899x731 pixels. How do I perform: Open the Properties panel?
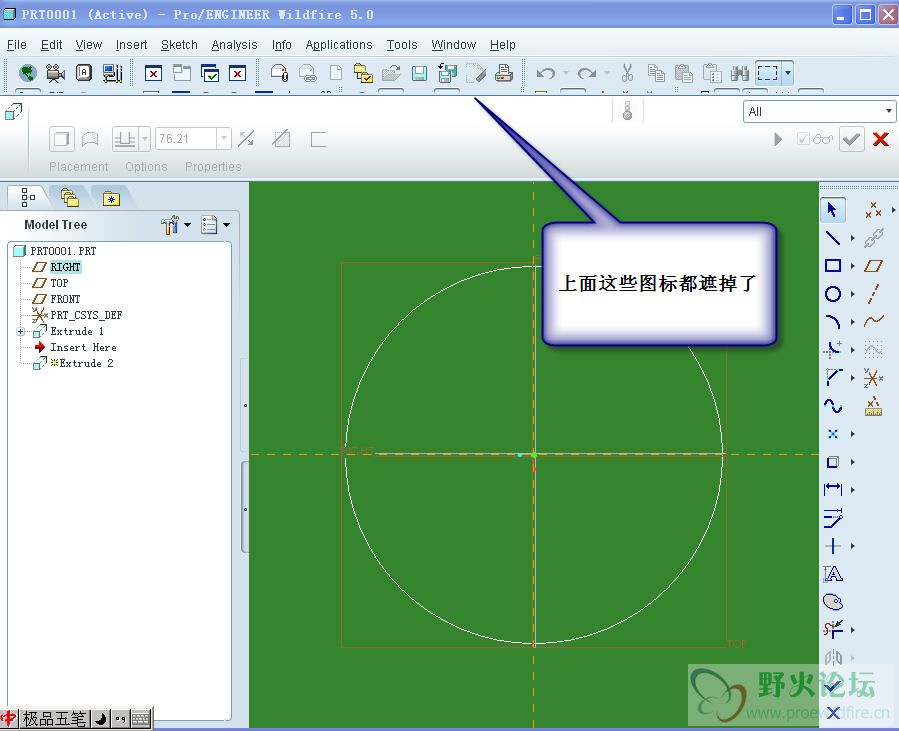click(x=213, y=167)
